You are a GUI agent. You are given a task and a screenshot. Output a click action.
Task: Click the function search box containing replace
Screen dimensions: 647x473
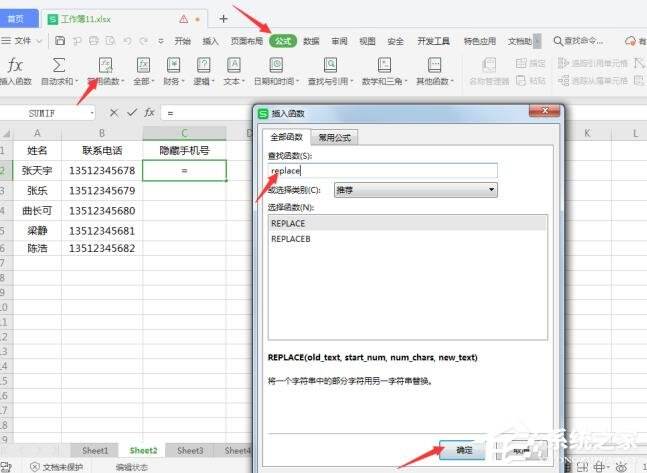point(383,170)
